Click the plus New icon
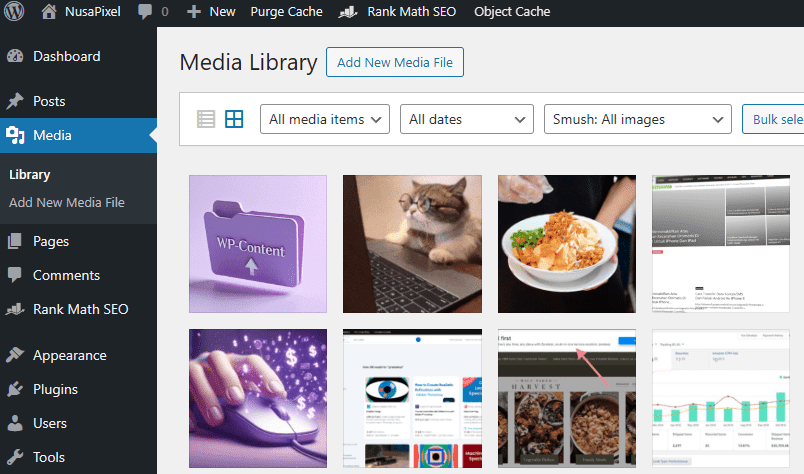 click(193, 11)
